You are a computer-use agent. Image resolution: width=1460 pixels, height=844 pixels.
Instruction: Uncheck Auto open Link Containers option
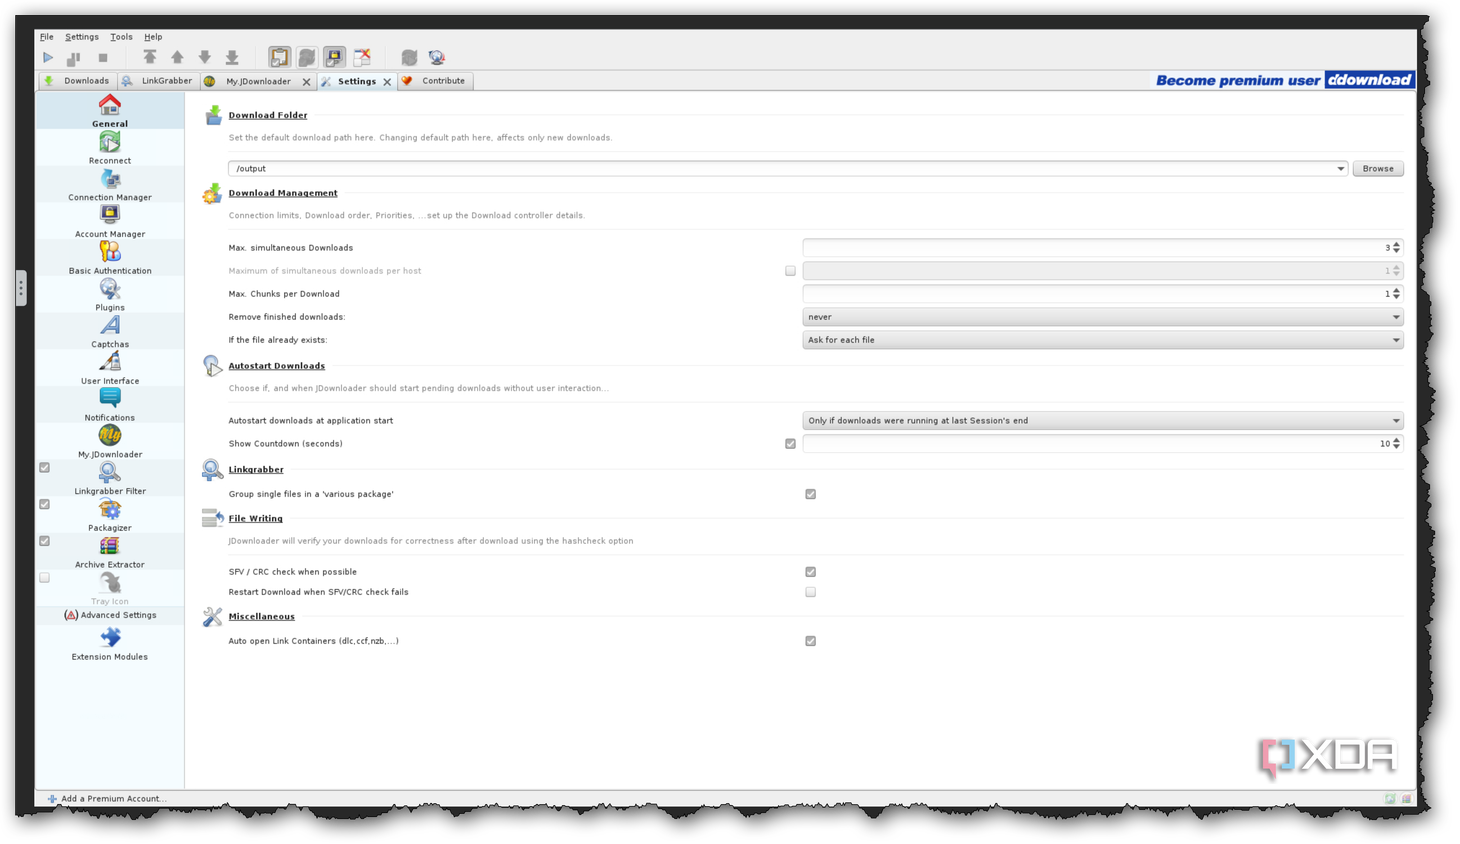pos(810,641)
